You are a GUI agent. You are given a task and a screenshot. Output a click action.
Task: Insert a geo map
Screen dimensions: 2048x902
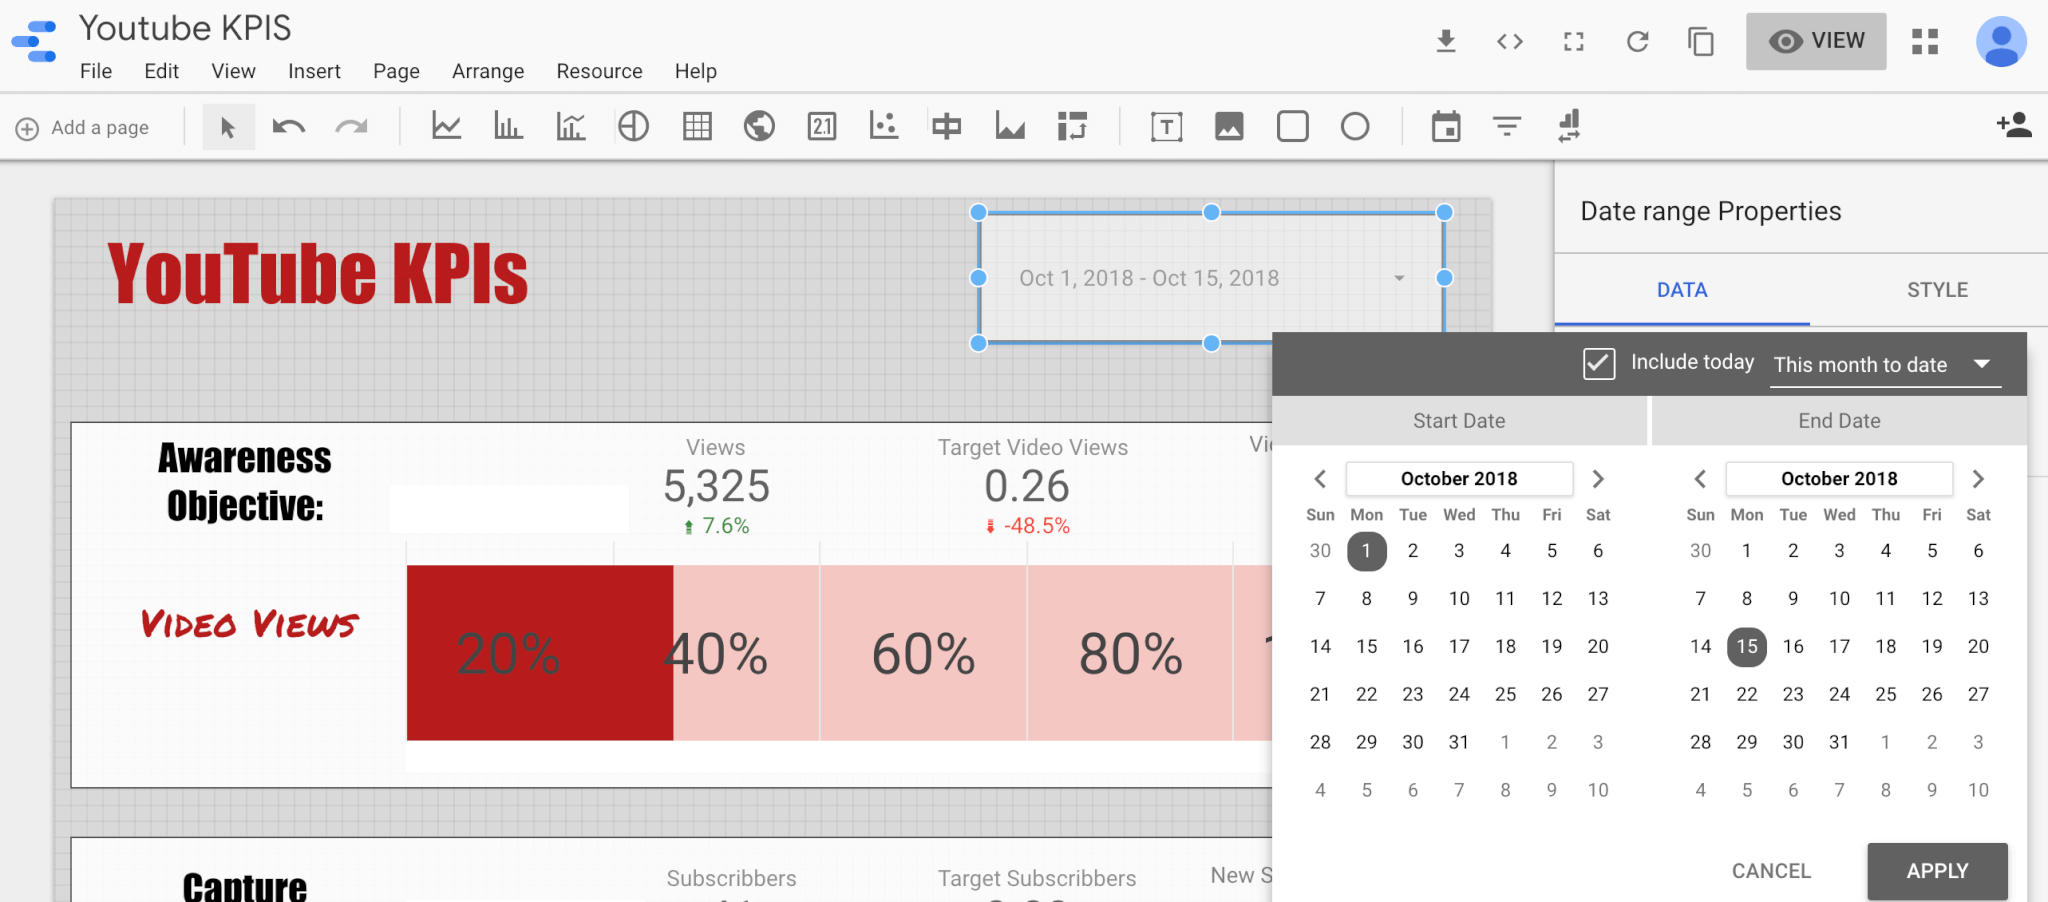tap(759, 126)
